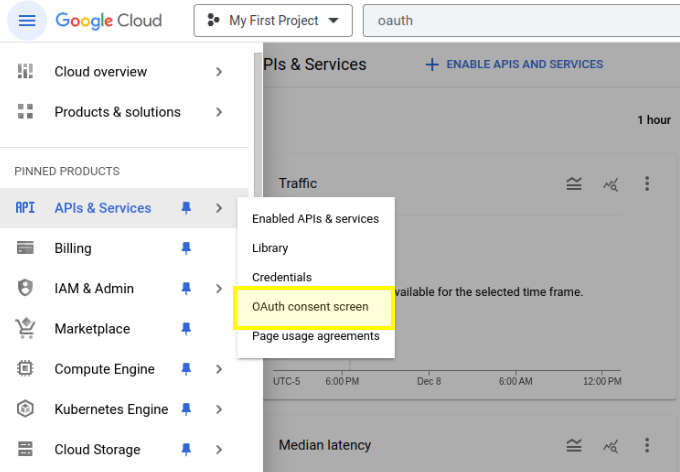Click the Cloud Storage label
The height and width of the screenshot is (472, 680).
tap(97, 449)
